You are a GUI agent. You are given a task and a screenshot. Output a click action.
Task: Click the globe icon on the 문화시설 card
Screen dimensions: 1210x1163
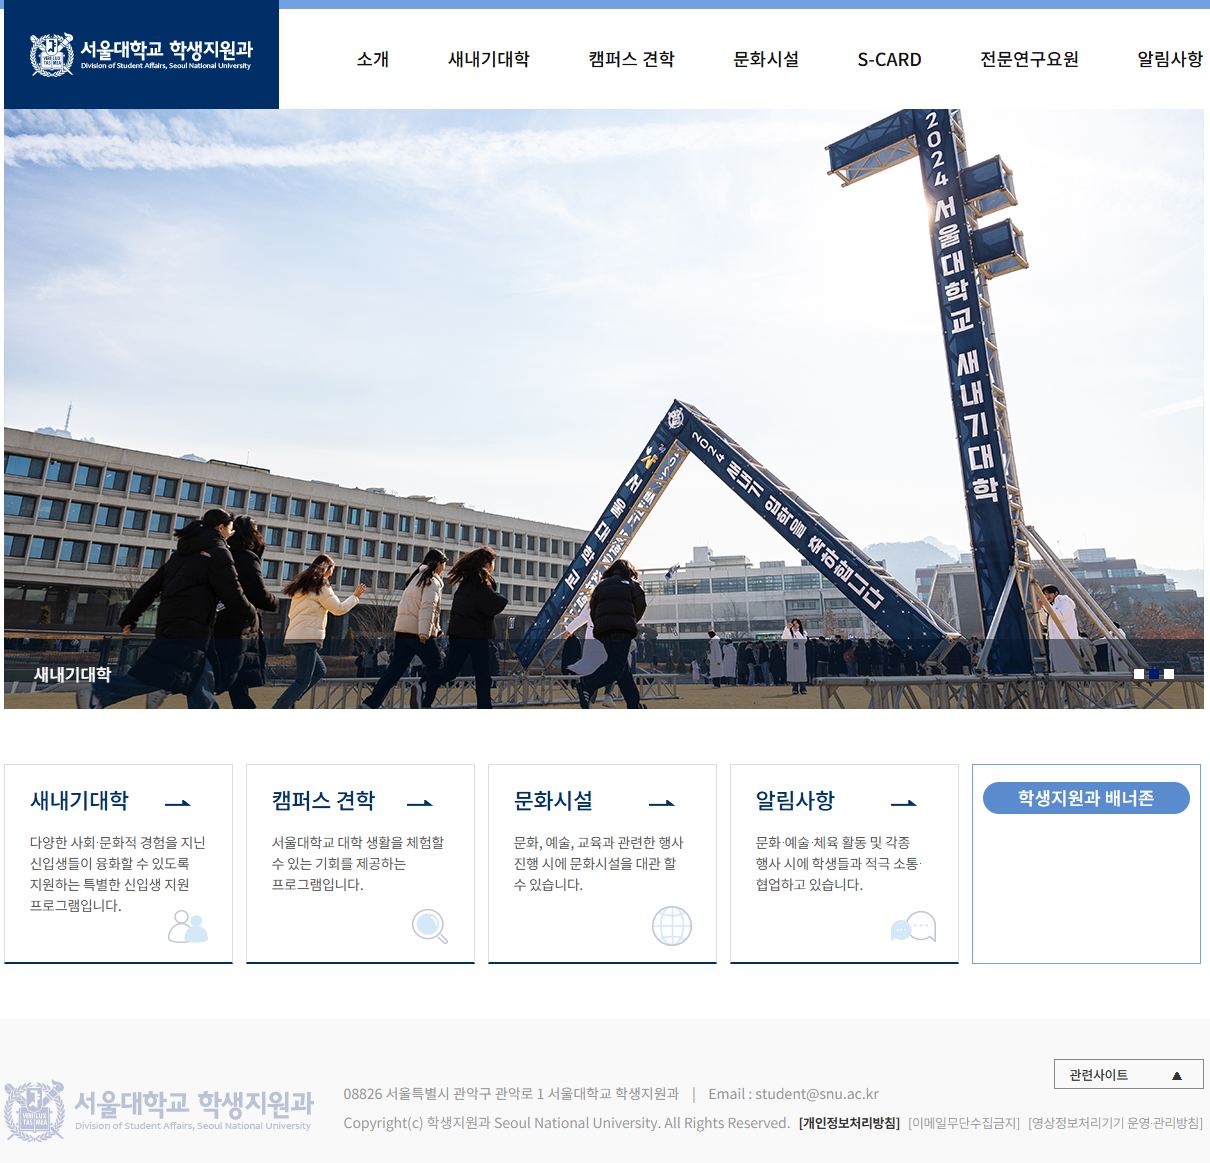(x=672, y=926)
